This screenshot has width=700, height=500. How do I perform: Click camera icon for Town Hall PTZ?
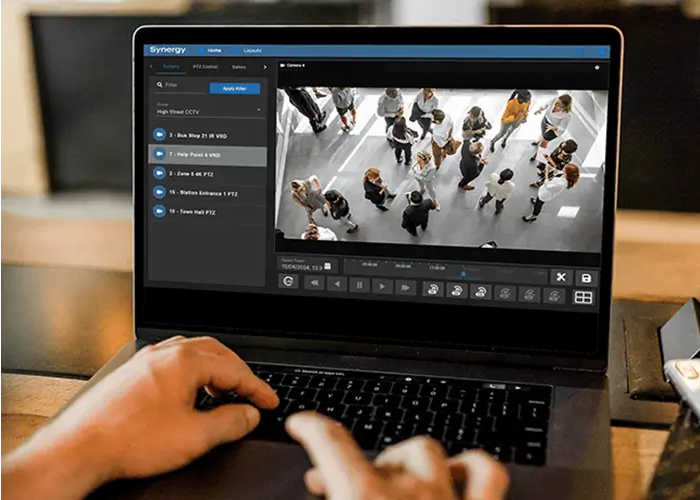coord(159,211)
